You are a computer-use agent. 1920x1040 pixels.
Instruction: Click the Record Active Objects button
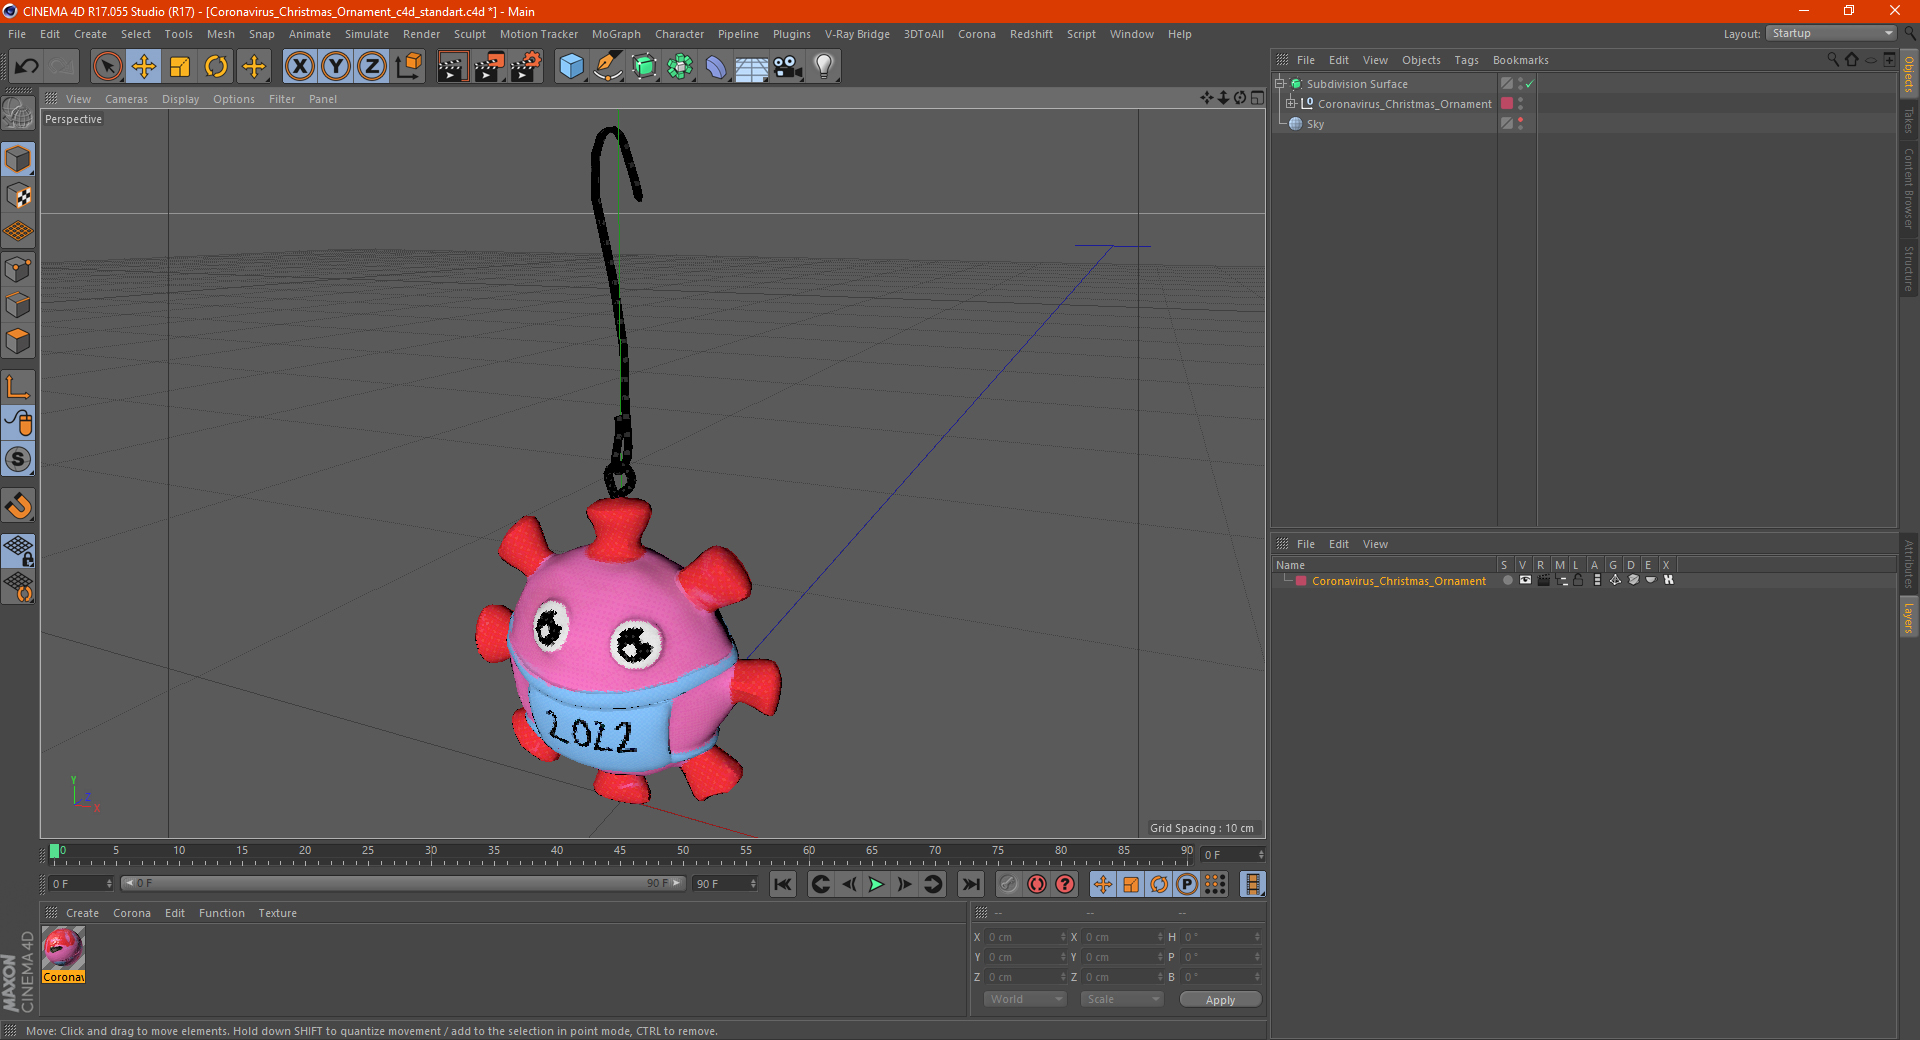click(1008, 884)
